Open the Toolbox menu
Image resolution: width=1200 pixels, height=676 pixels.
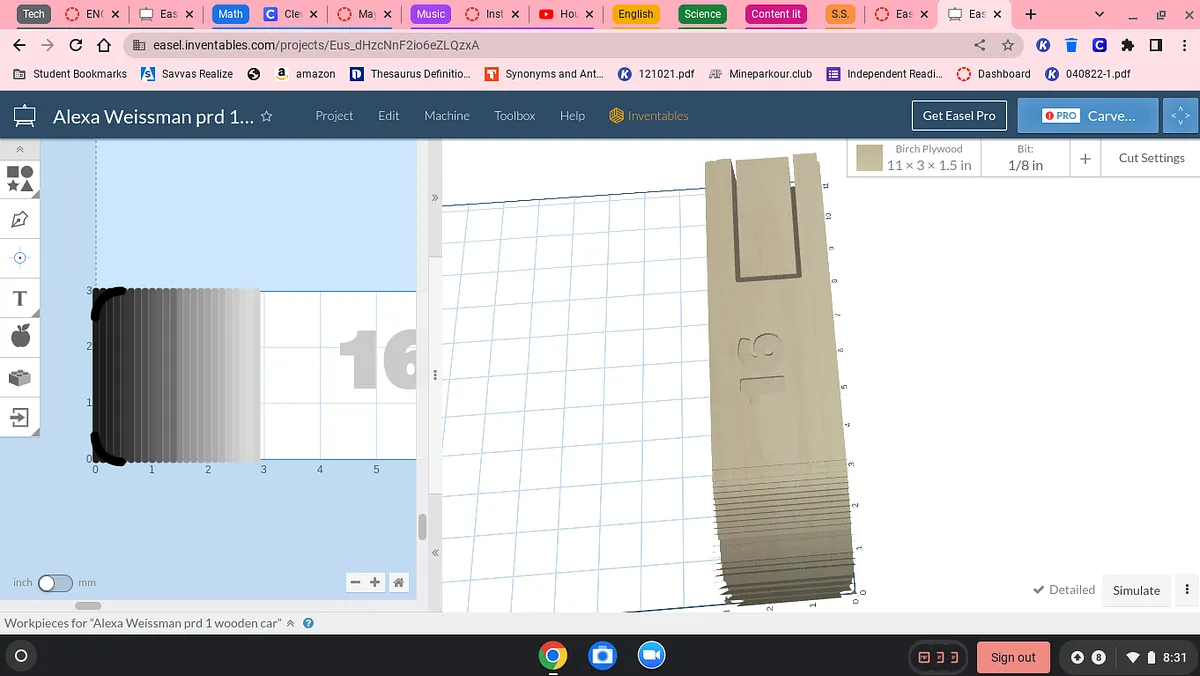(514, 116)
